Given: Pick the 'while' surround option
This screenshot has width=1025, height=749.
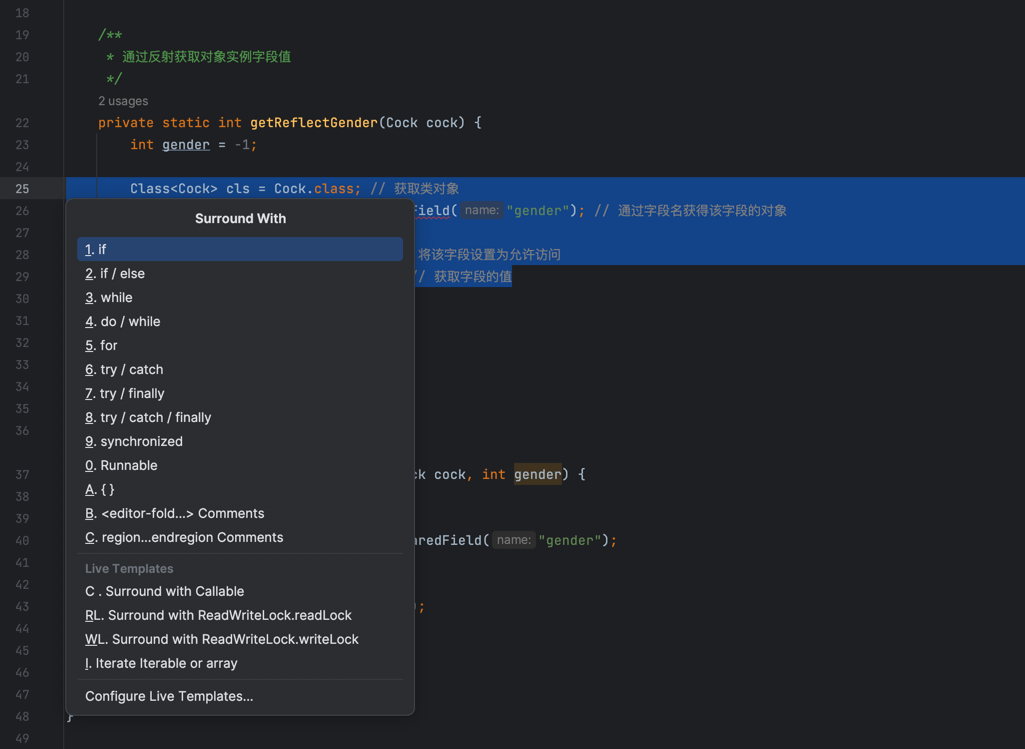Looking at the screenshot, I should 109,297.
